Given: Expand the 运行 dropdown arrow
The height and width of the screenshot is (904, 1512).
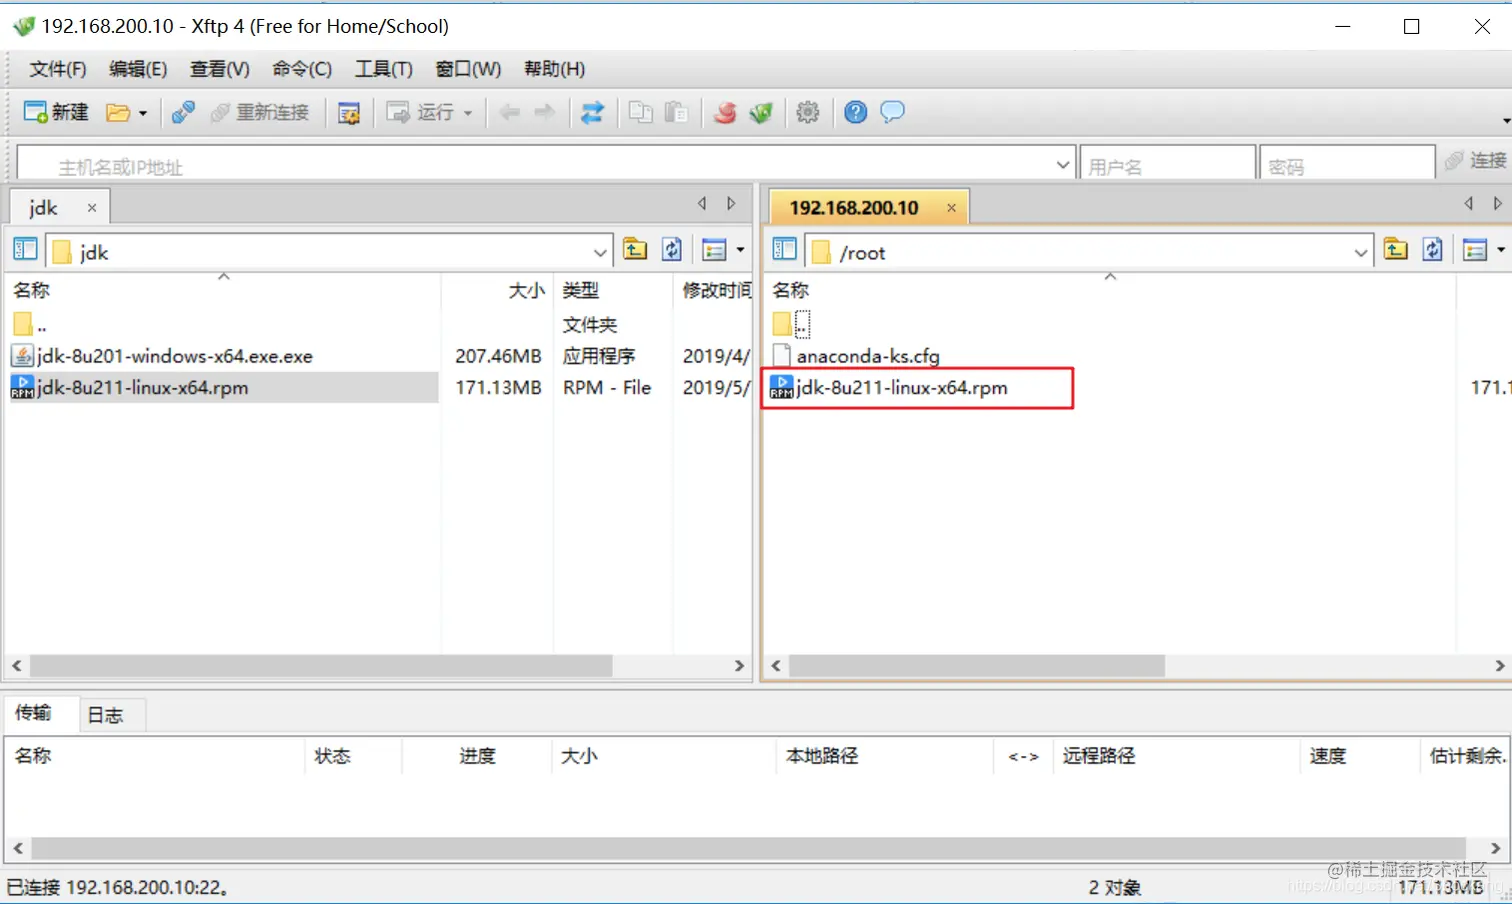Looking at the screenshot, I should click(x=468, y=113).
